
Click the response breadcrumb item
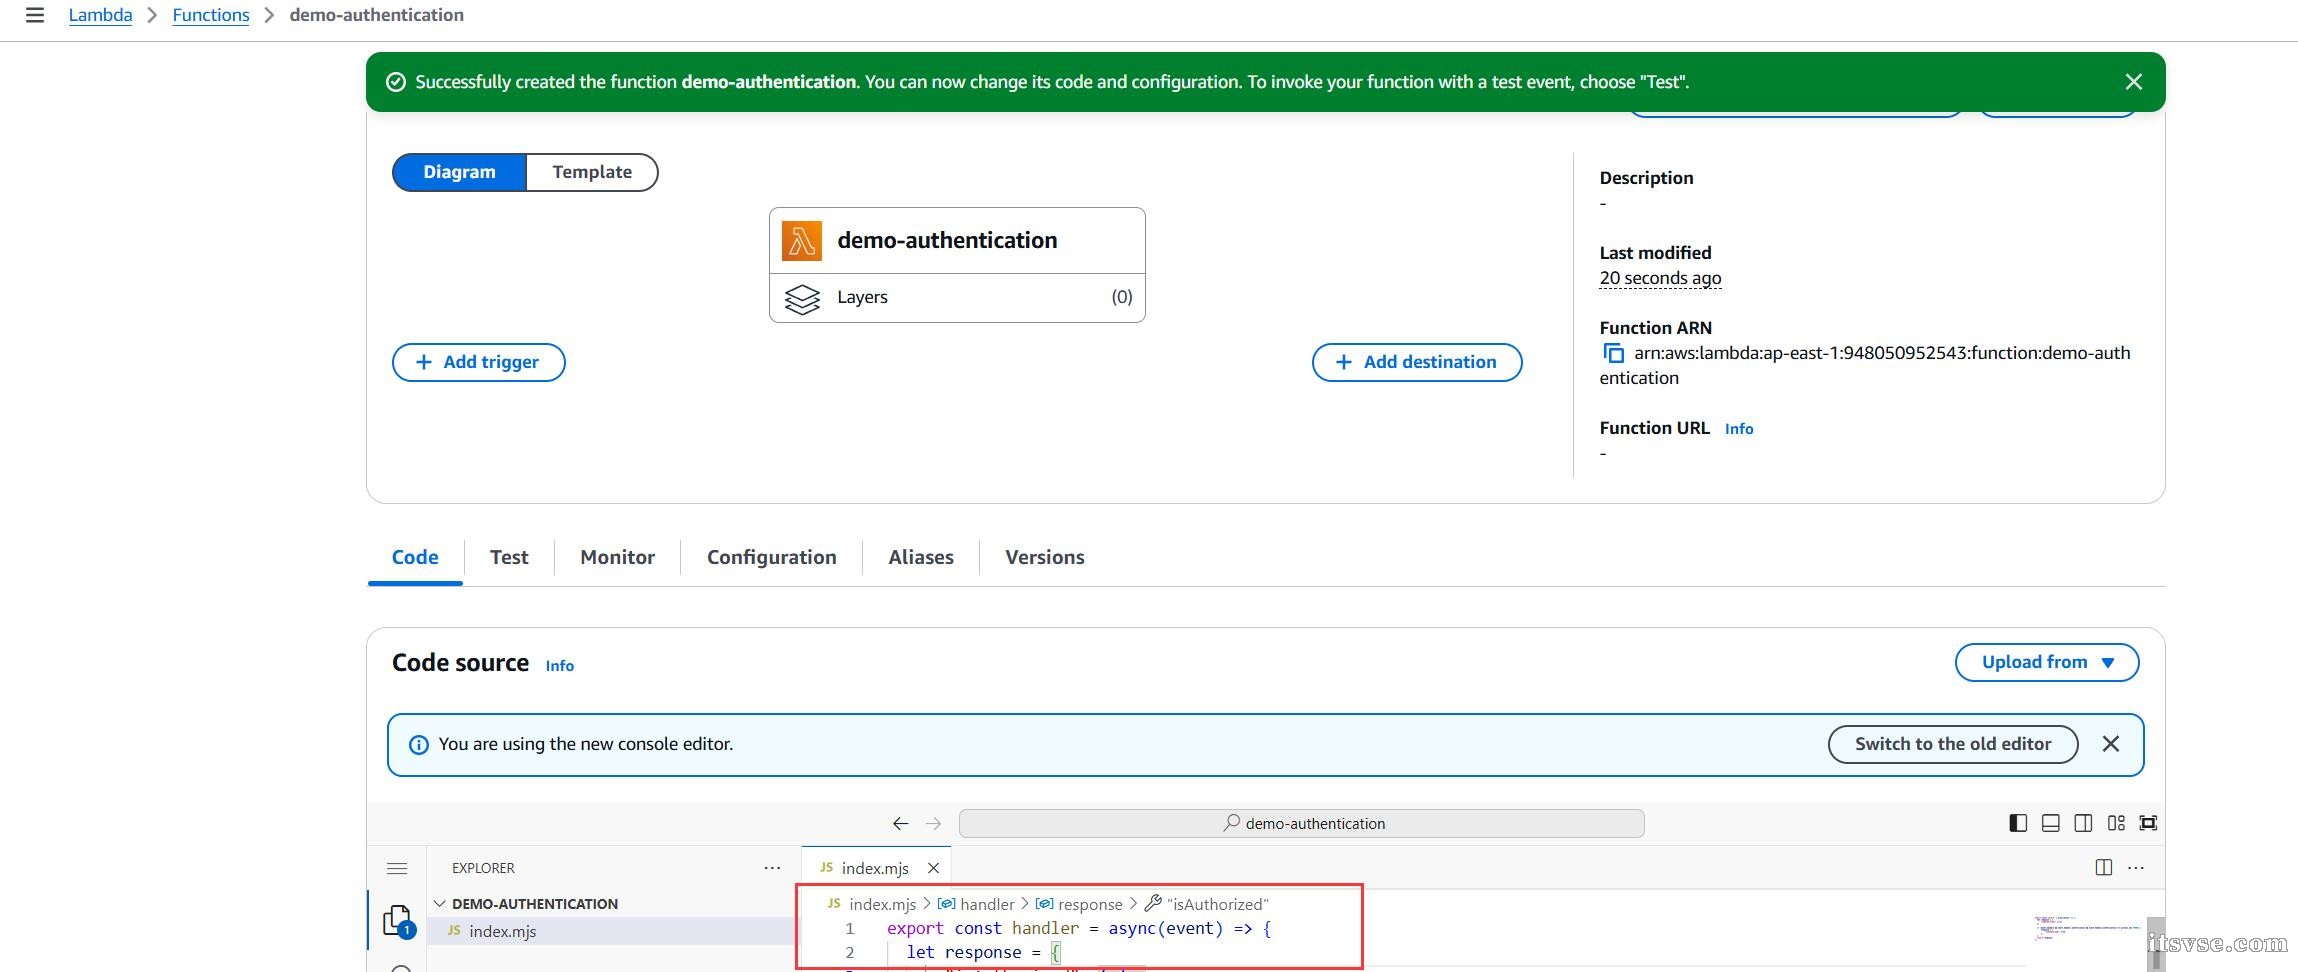click(x=1079, y=904)
